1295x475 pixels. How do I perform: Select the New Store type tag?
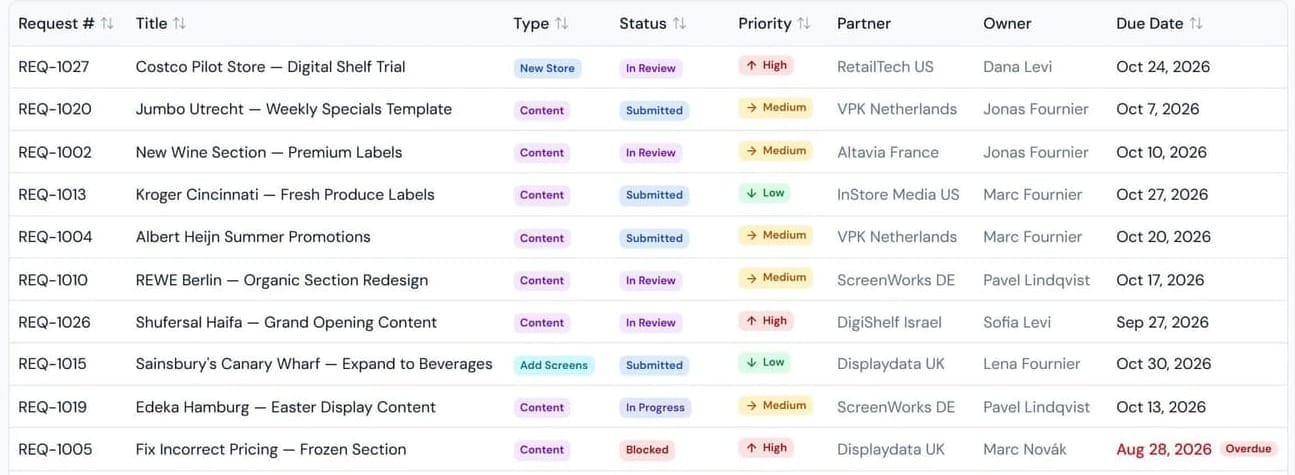pyautogui.click(x=547, y=68)
